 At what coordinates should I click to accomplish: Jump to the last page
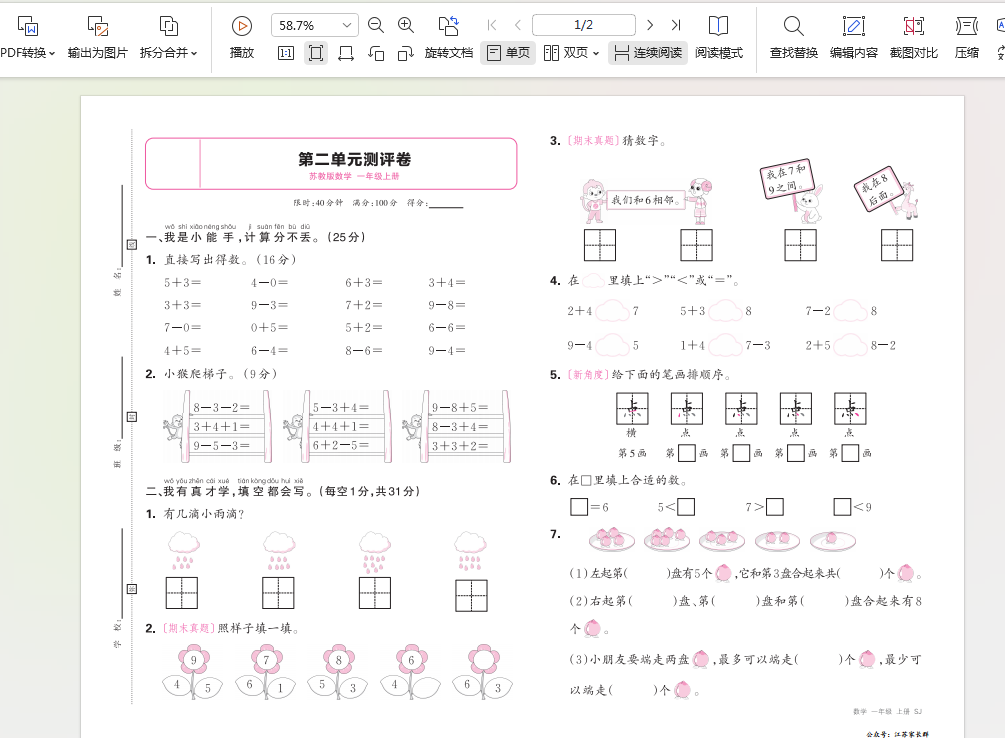676,25
